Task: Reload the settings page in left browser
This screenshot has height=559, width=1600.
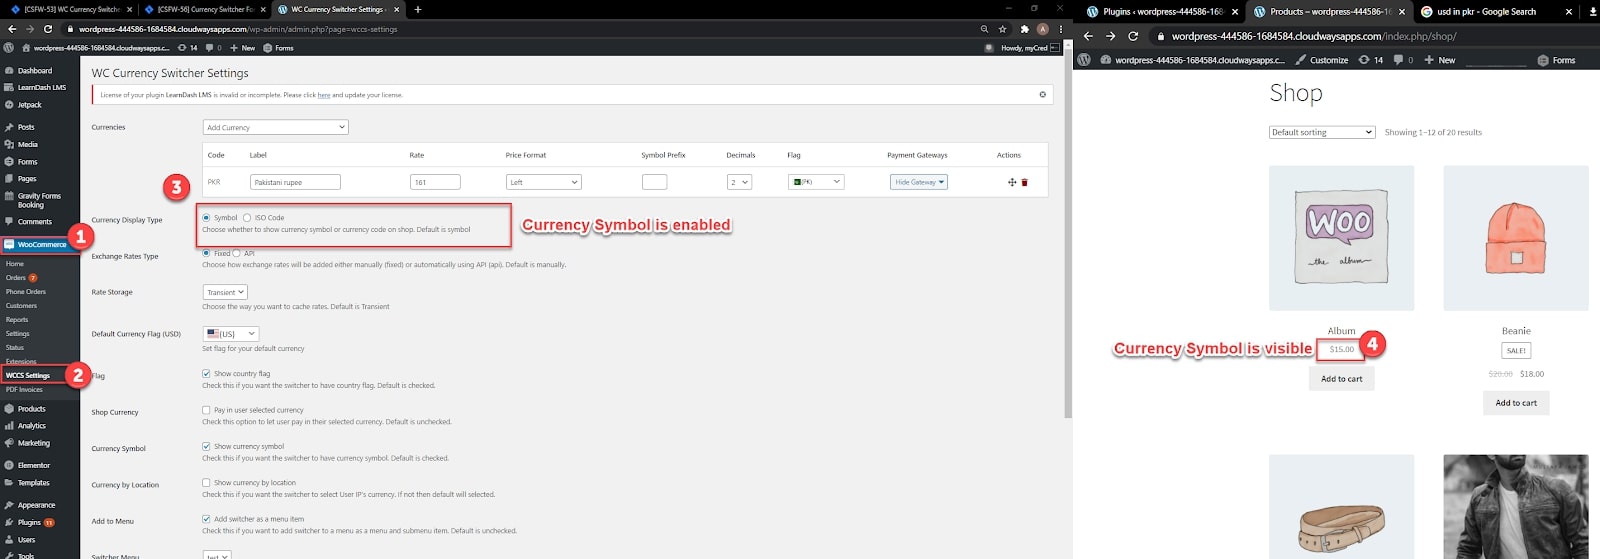Action: pyautogui.click(x=47, y=29)
